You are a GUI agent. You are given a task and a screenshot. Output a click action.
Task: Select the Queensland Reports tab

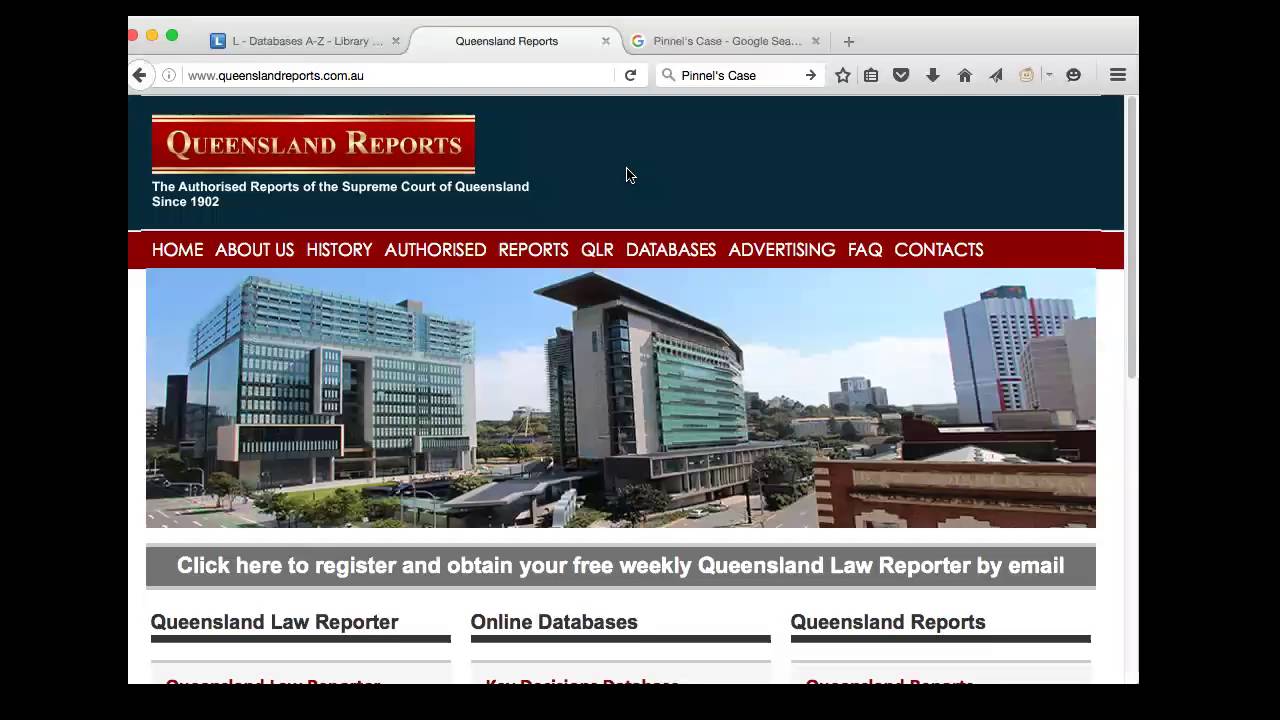tap(506, 41)
